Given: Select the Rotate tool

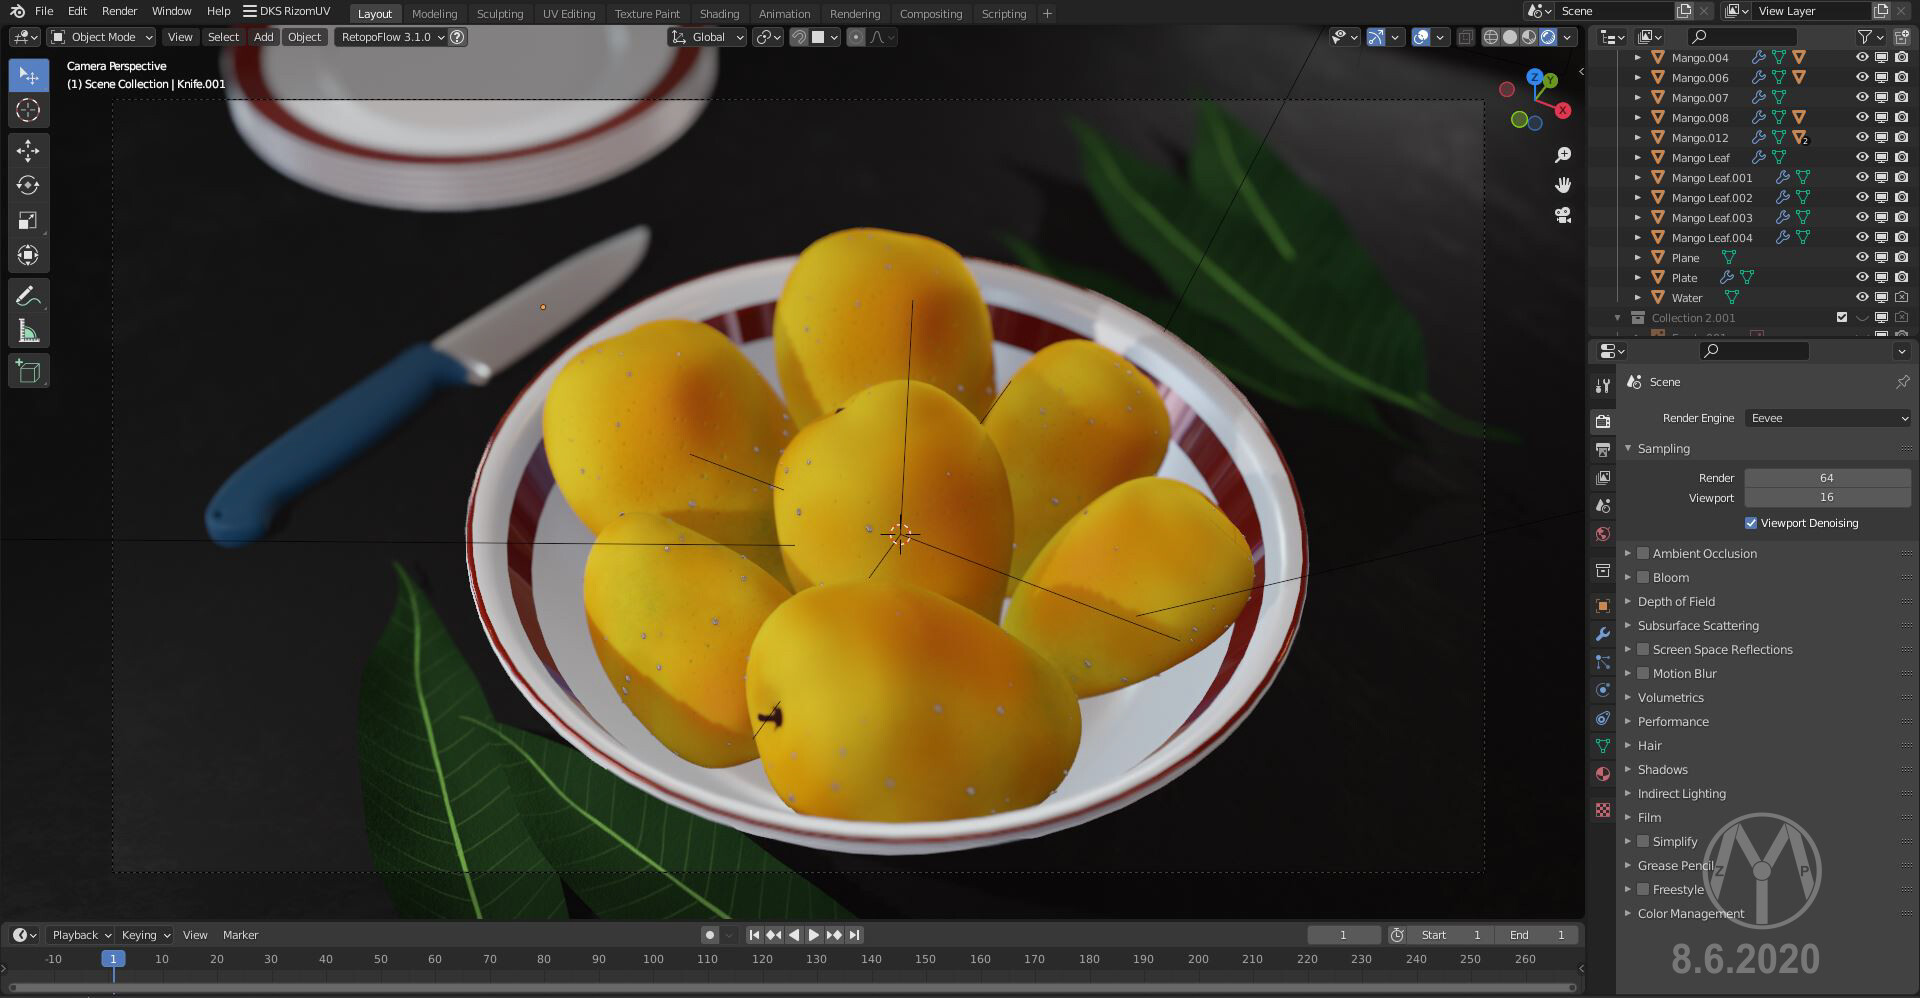Looking at the screenshot, I should click(28, 185).
